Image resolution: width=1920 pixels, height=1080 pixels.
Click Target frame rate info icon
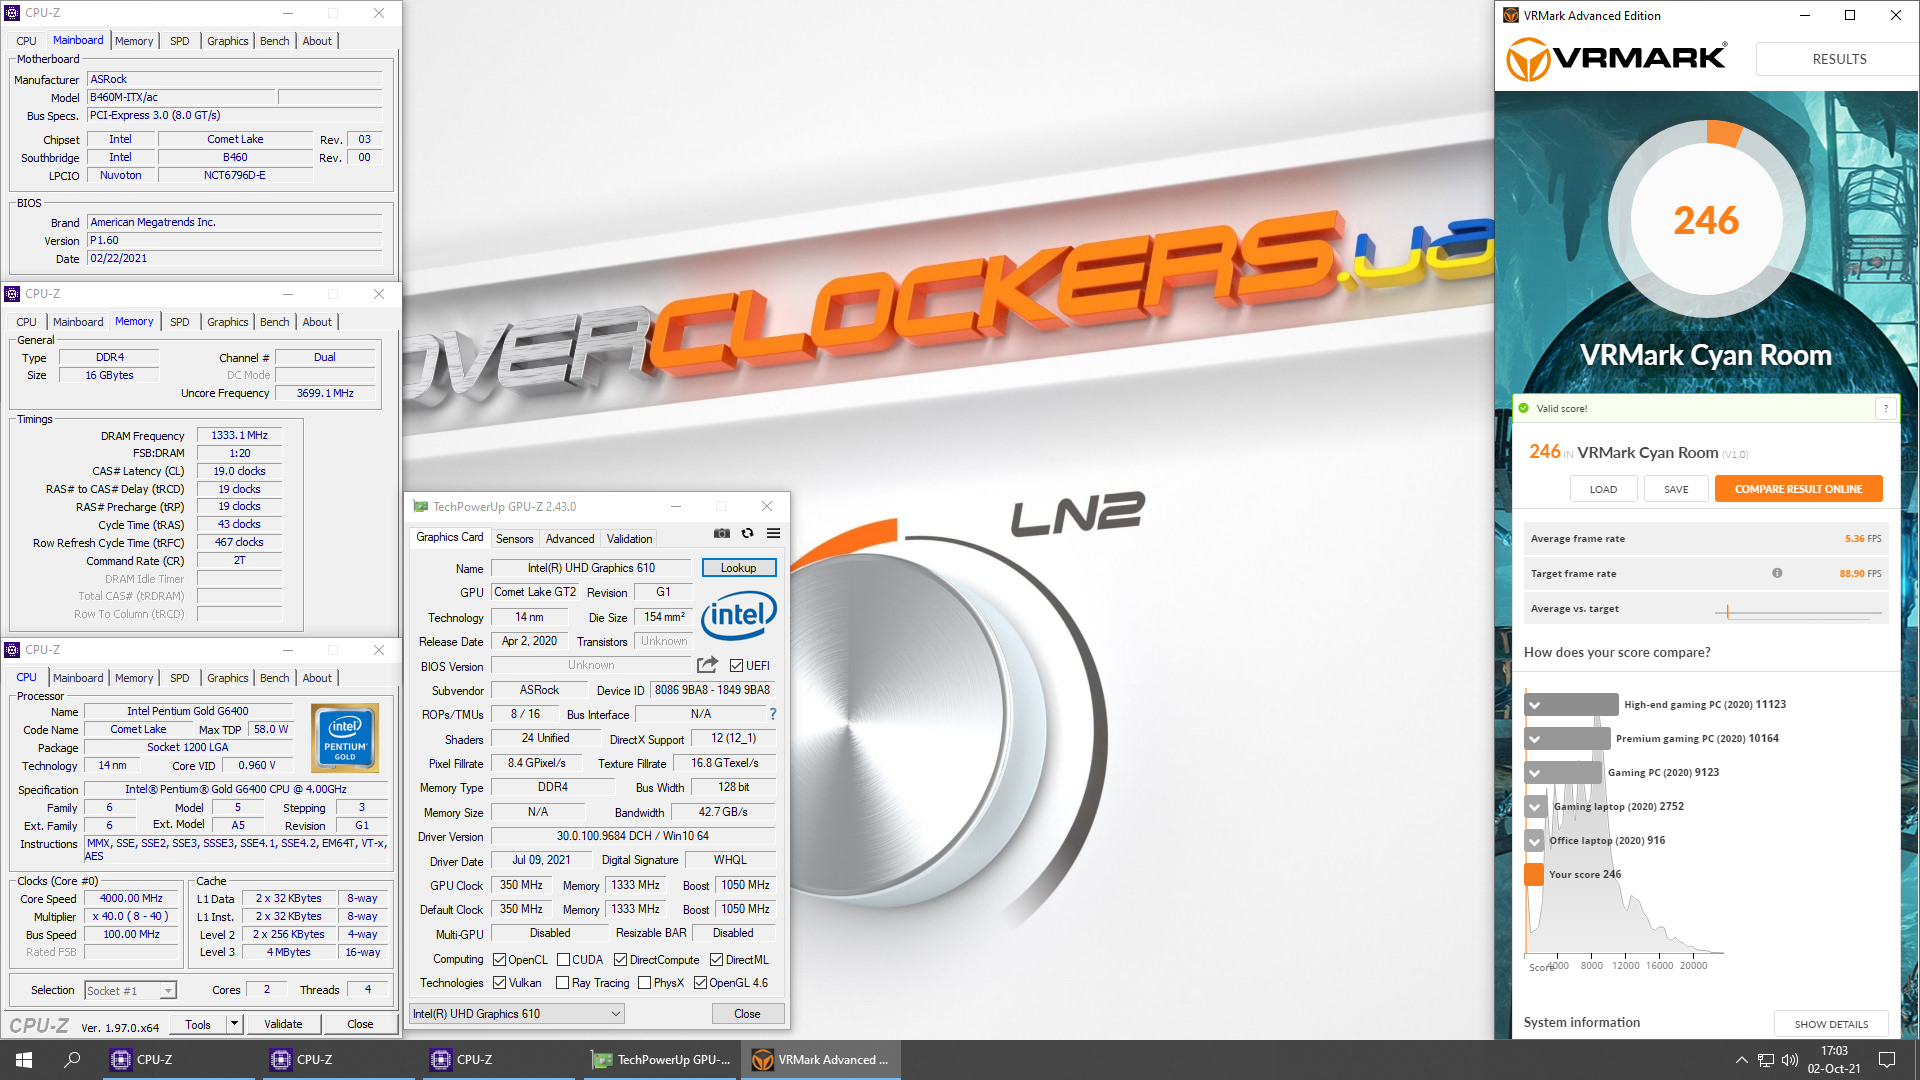click(x=1777, y=573)
